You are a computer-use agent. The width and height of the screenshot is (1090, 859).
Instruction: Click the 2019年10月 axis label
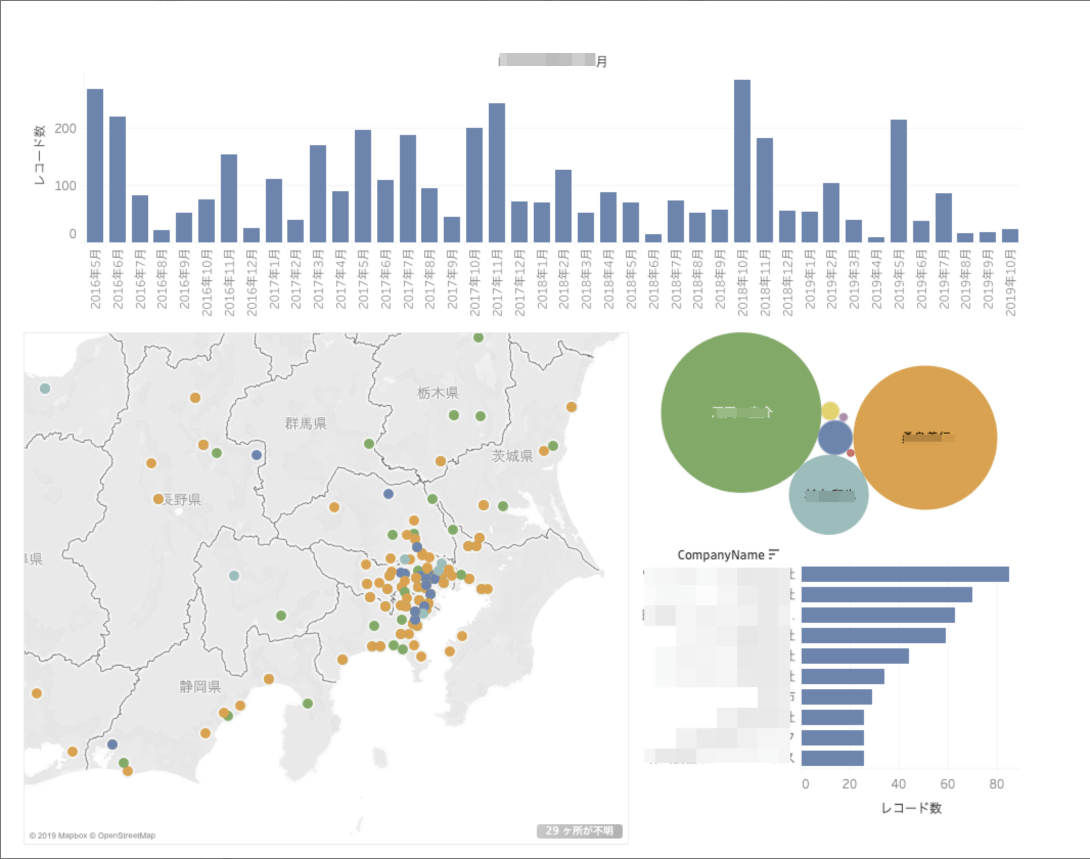click(1011, 282)
